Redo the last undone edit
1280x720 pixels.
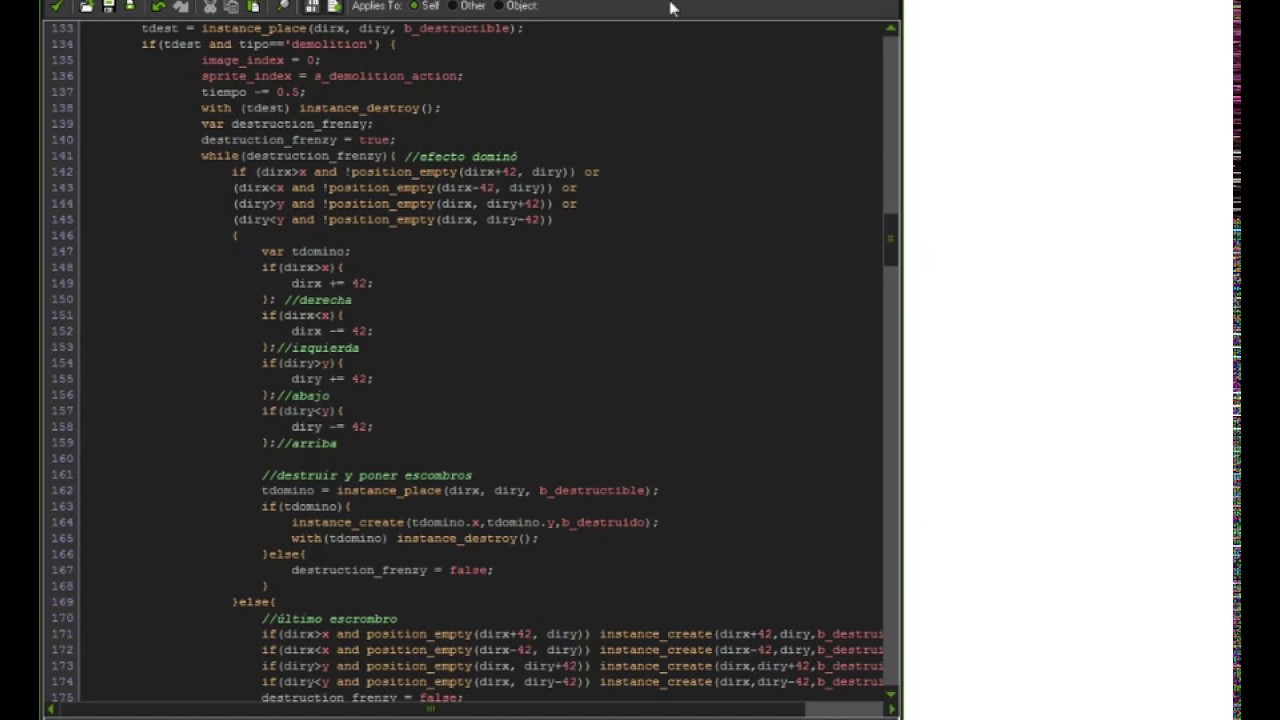(181, 6)
